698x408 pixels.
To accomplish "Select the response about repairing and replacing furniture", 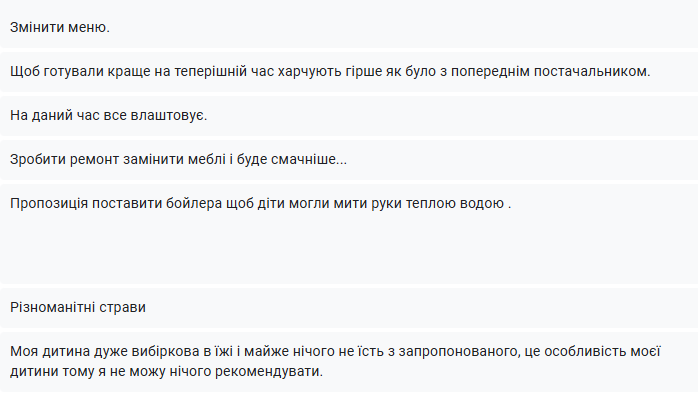I will (179, 160).
